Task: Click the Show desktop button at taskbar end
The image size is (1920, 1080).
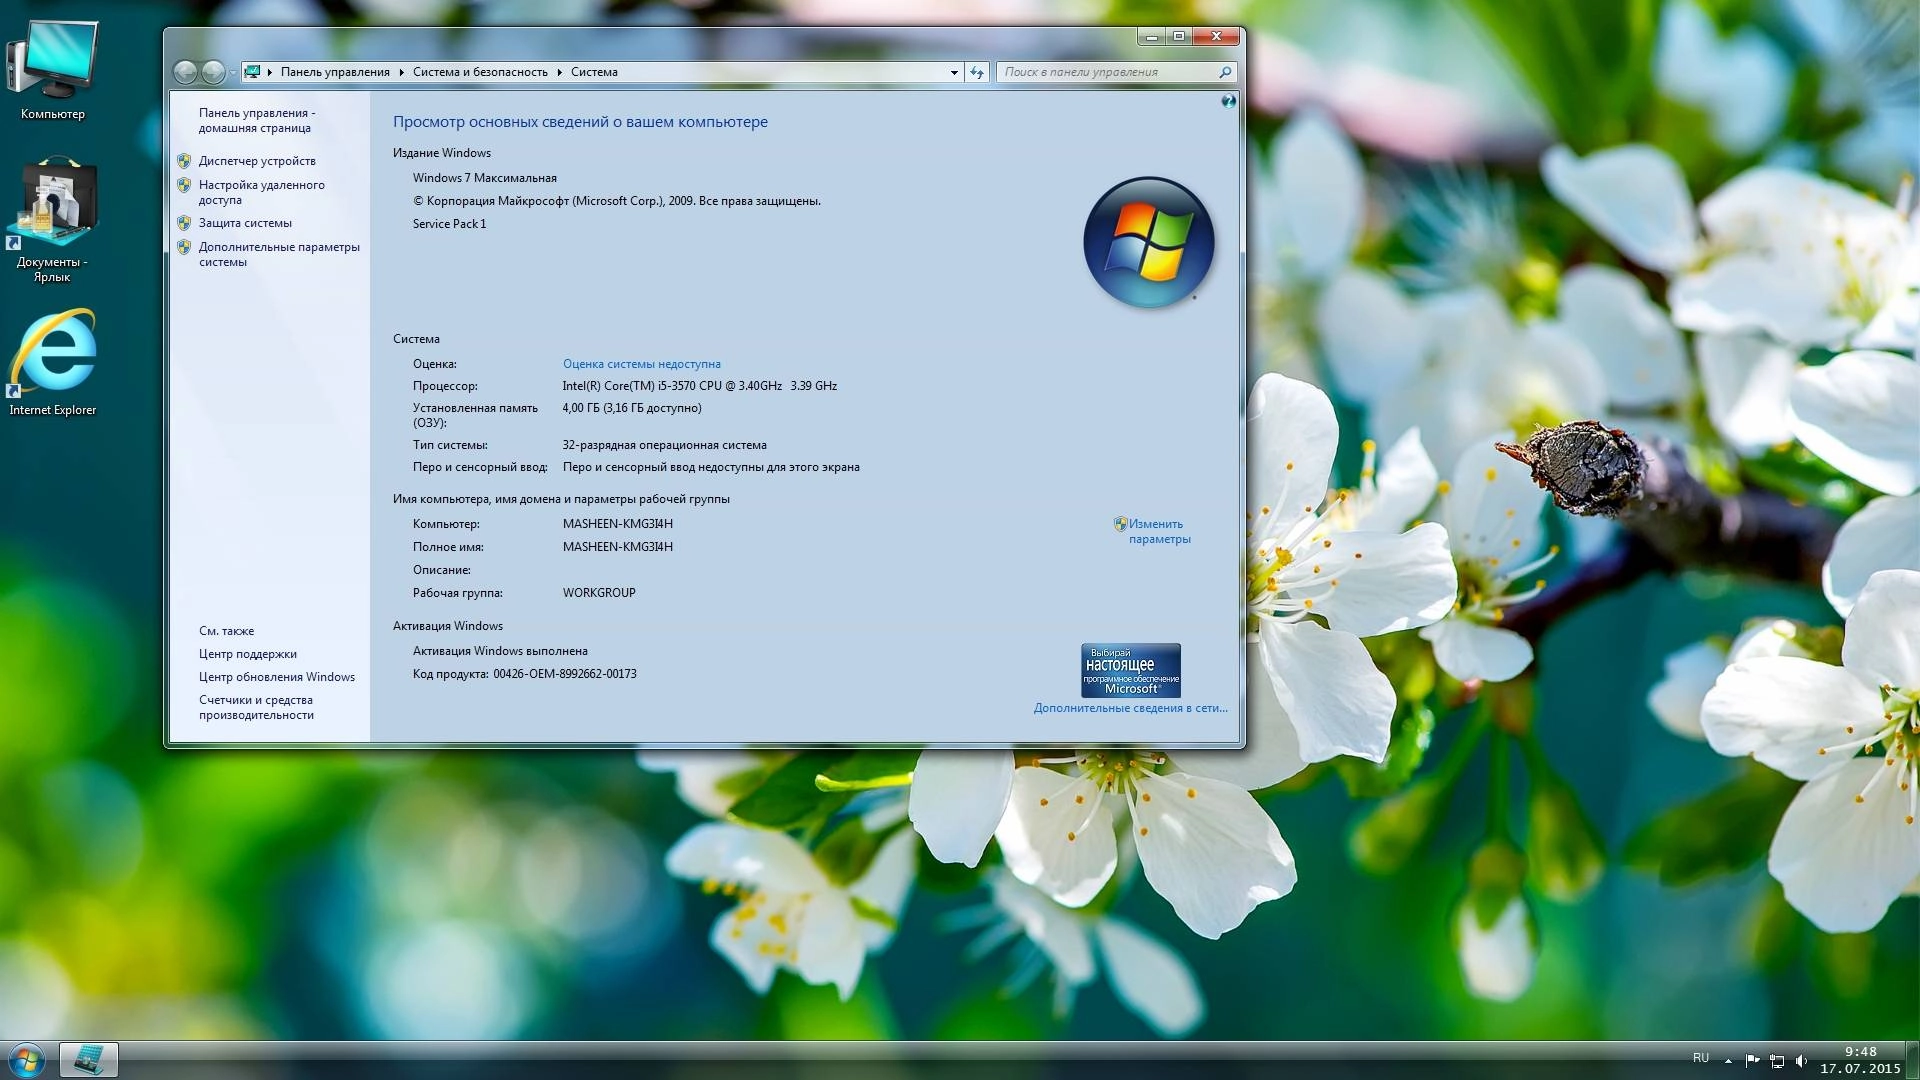Action: pyautogui.click(x=1912, y=1060)
